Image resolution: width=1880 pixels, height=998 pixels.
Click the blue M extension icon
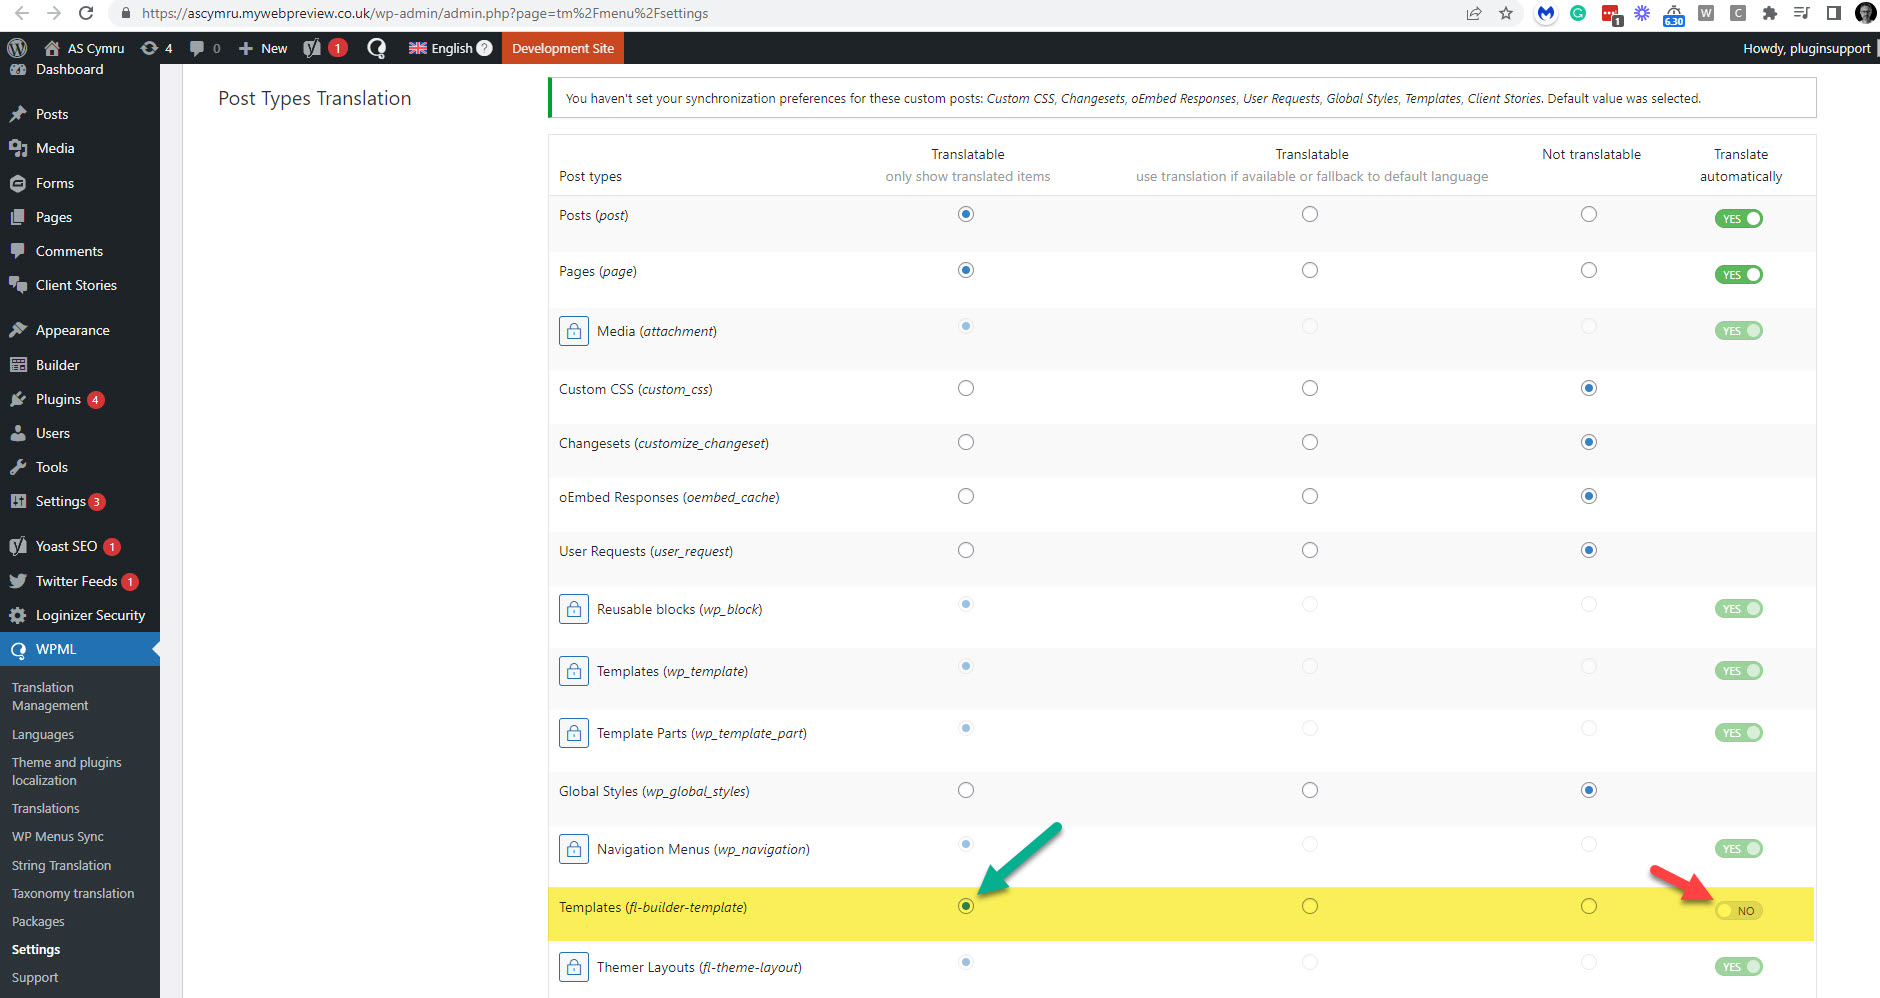1546,13
